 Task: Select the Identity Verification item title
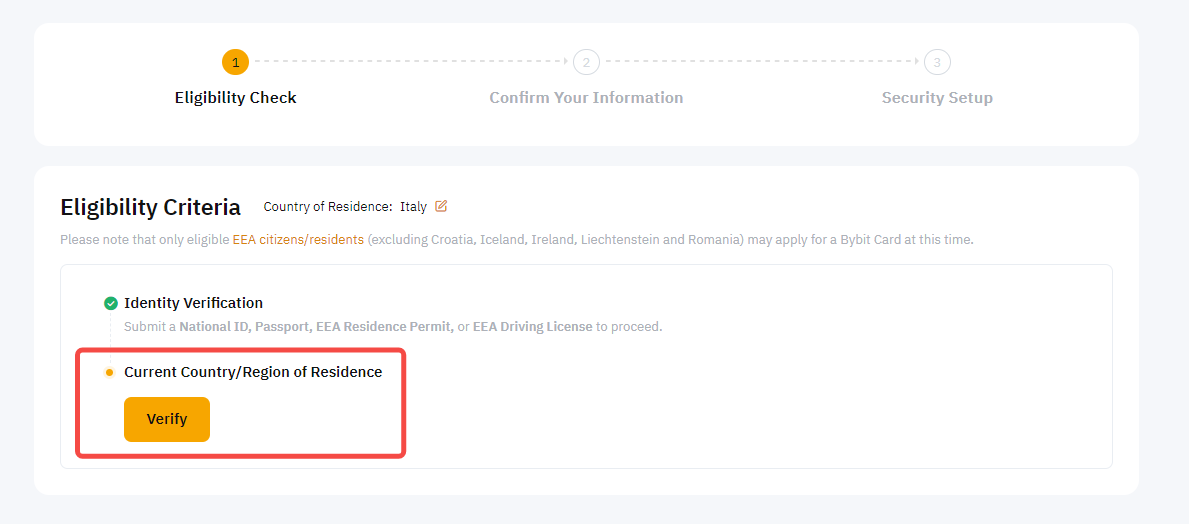[x=193, y=303]
